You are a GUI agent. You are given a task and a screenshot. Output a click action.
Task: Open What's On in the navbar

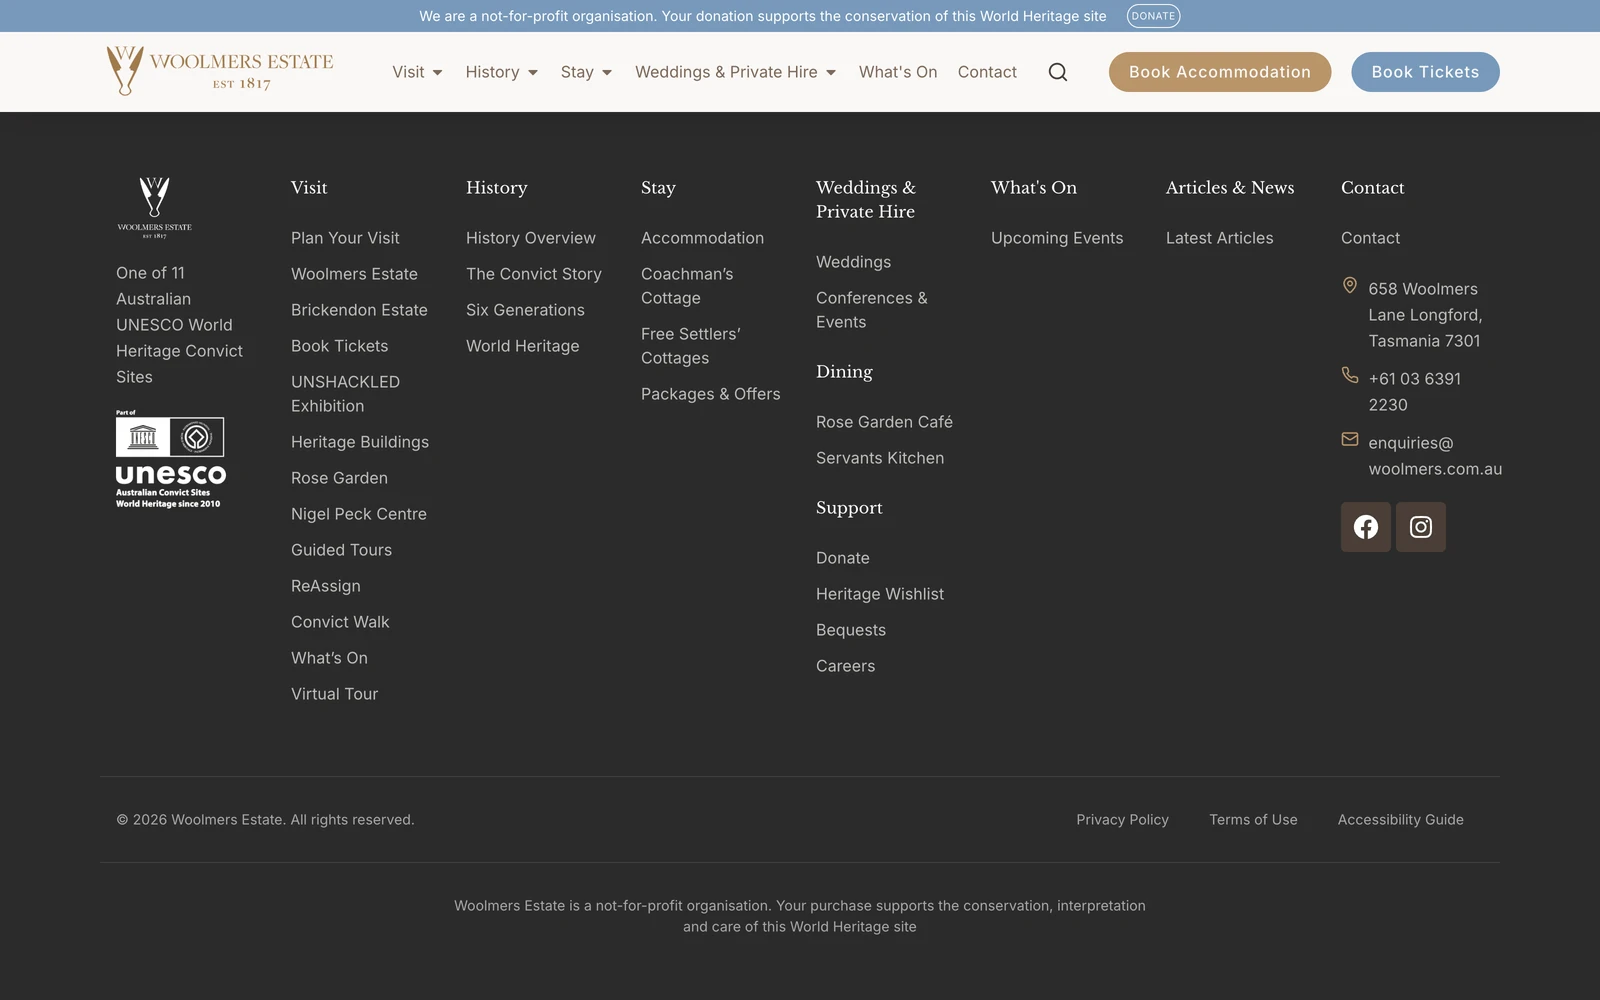[898, 72]
